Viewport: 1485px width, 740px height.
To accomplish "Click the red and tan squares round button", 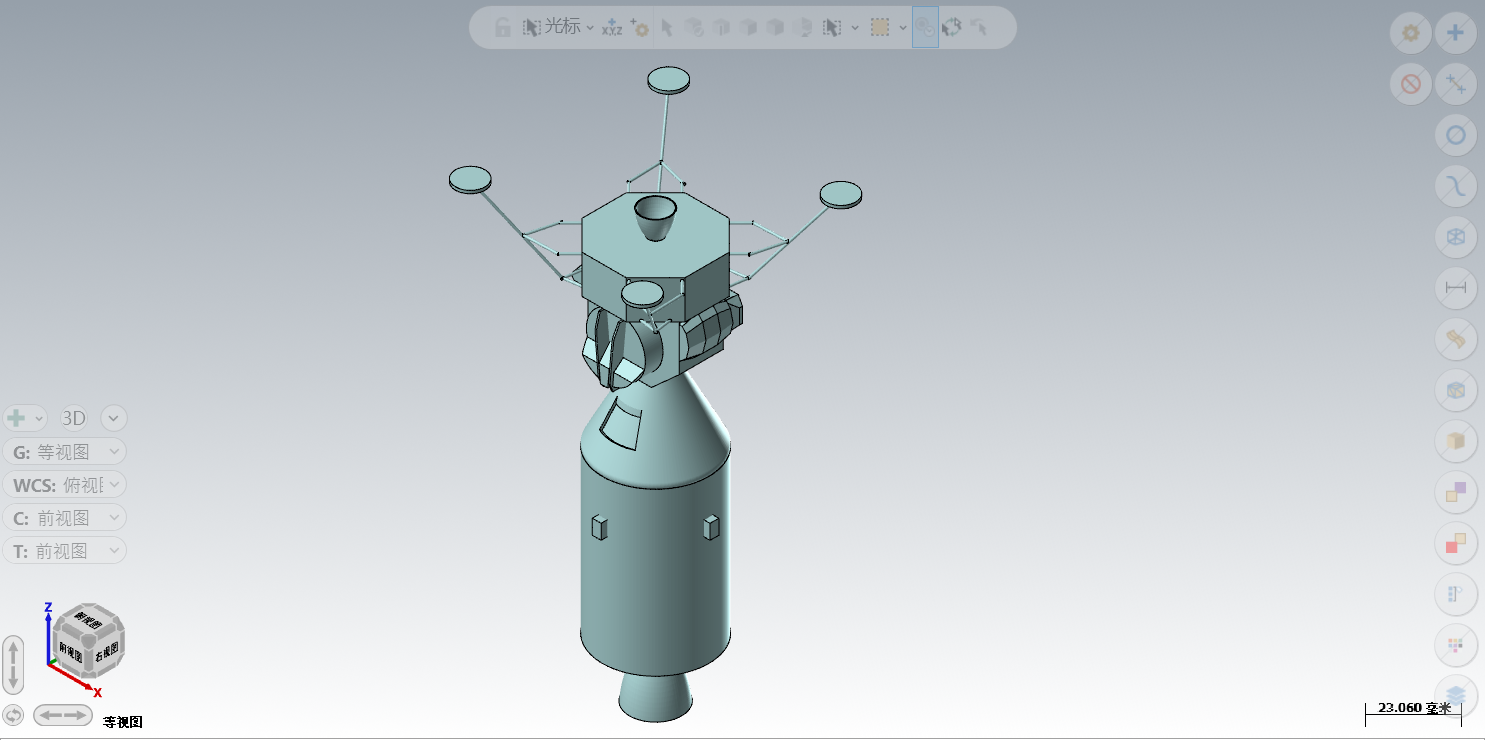I will click(1456, 543).
